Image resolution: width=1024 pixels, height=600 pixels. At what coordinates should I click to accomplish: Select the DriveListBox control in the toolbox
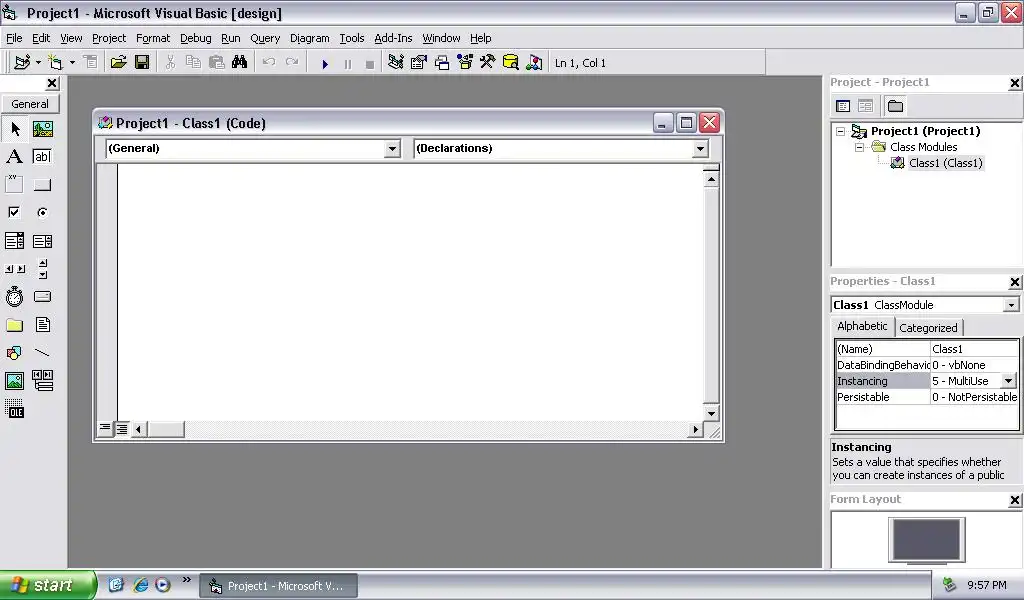coord(42,297)
